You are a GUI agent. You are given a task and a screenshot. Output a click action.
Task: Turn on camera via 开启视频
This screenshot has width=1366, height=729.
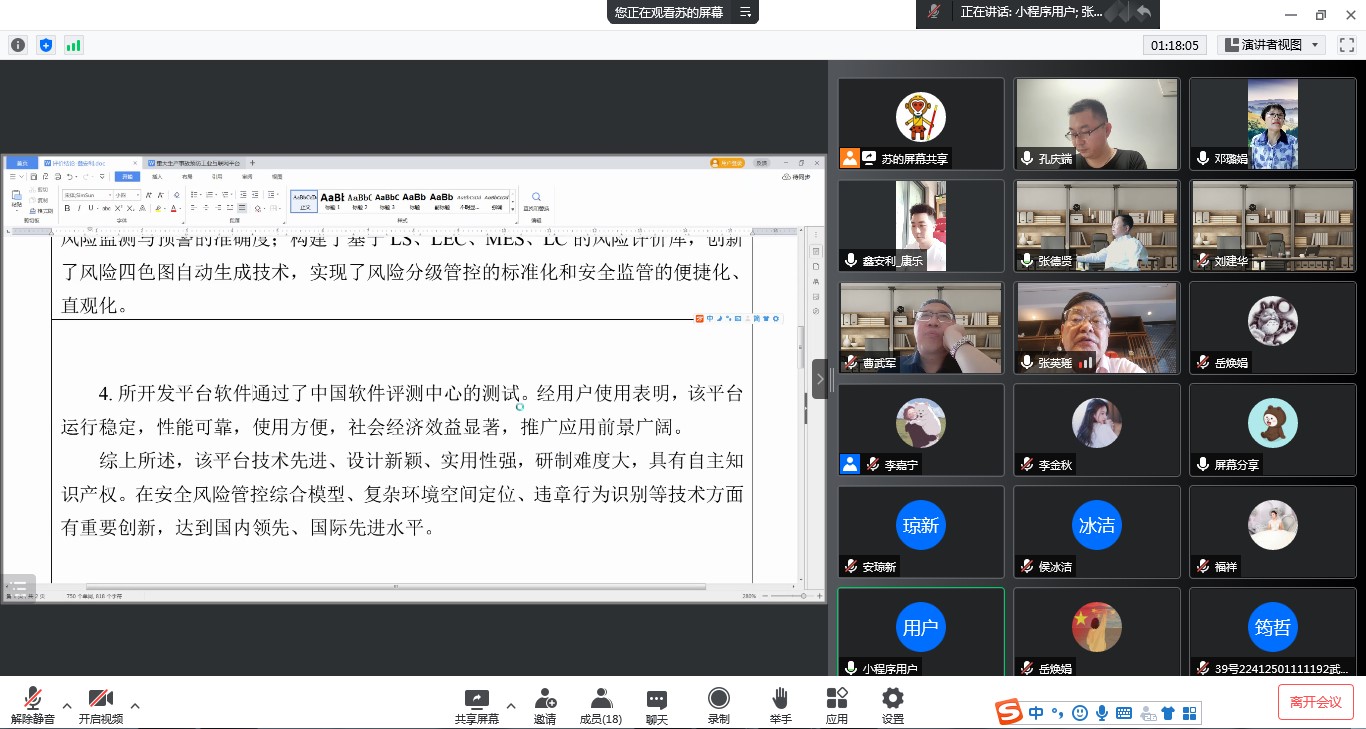click(100, 704)
